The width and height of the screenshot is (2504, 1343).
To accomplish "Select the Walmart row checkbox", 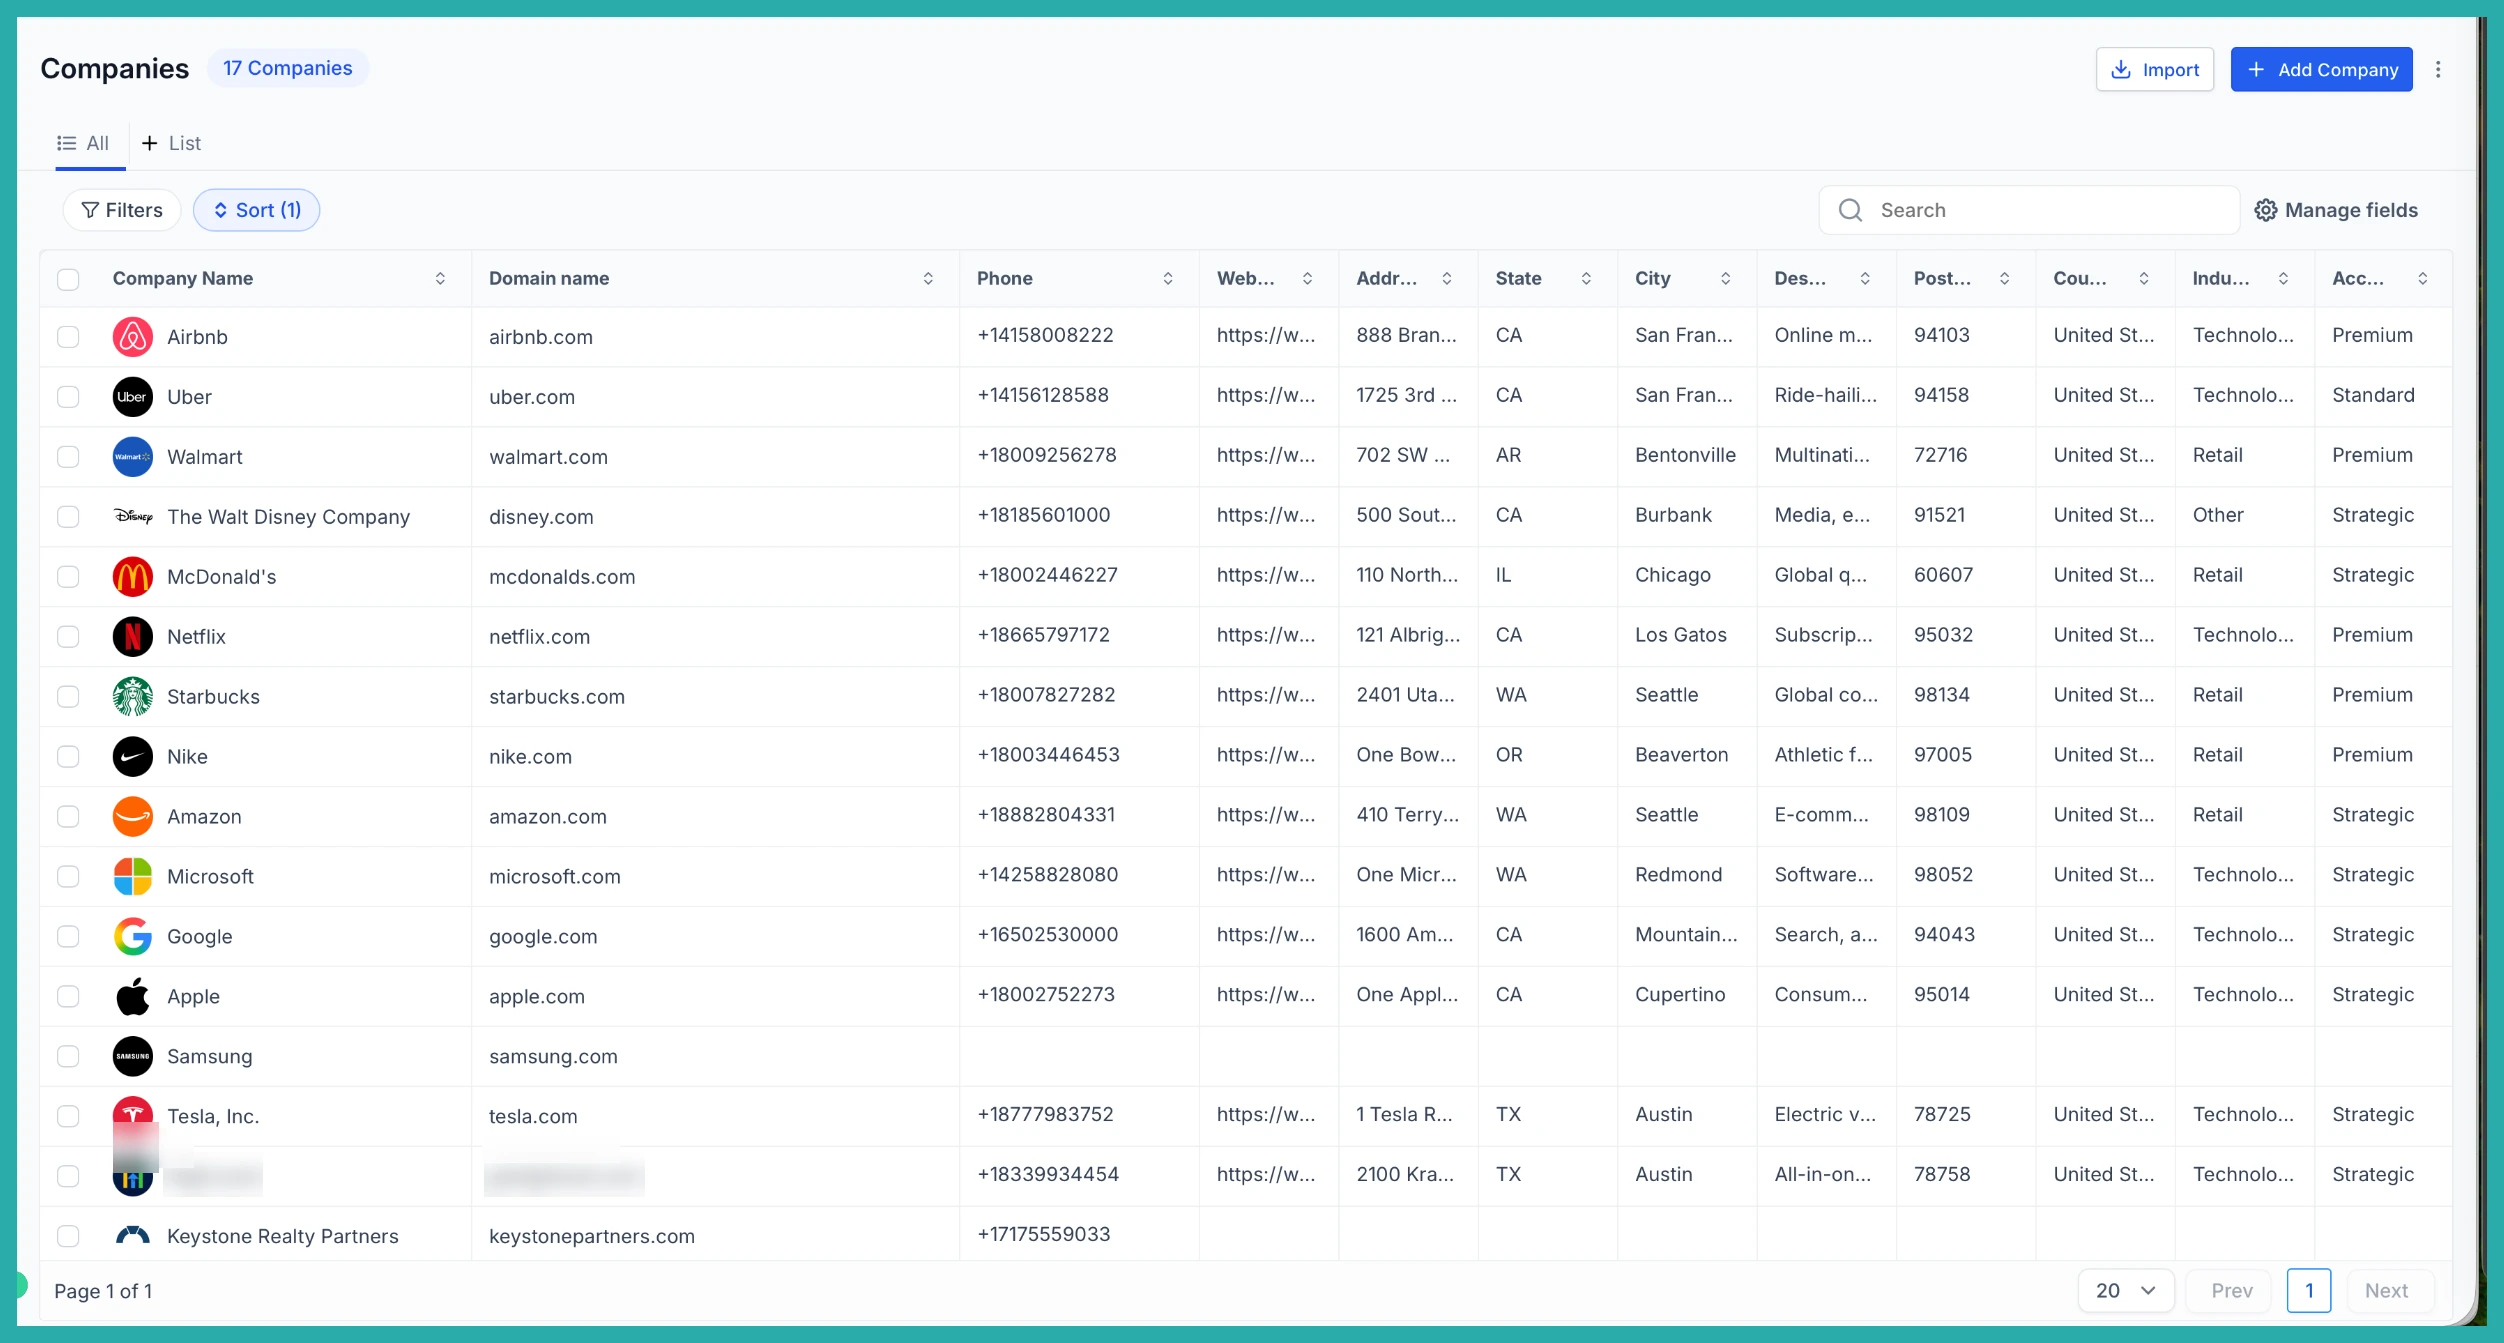I will click(x=68, y=457).
